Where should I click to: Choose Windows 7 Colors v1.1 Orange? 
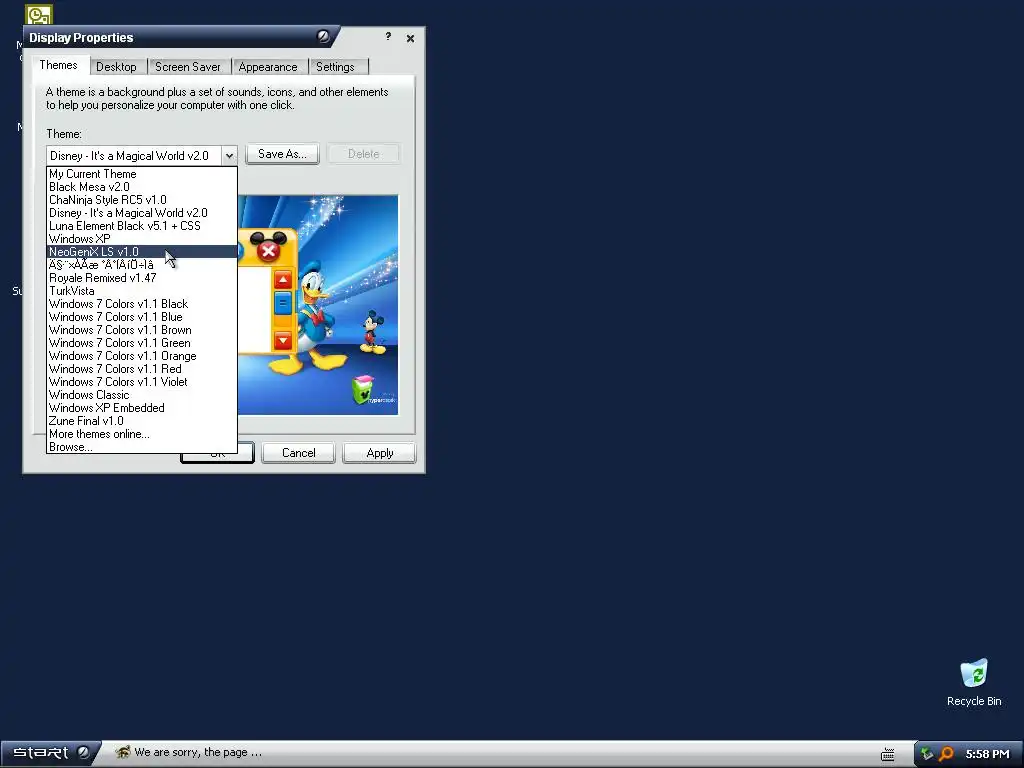point(142,356)
